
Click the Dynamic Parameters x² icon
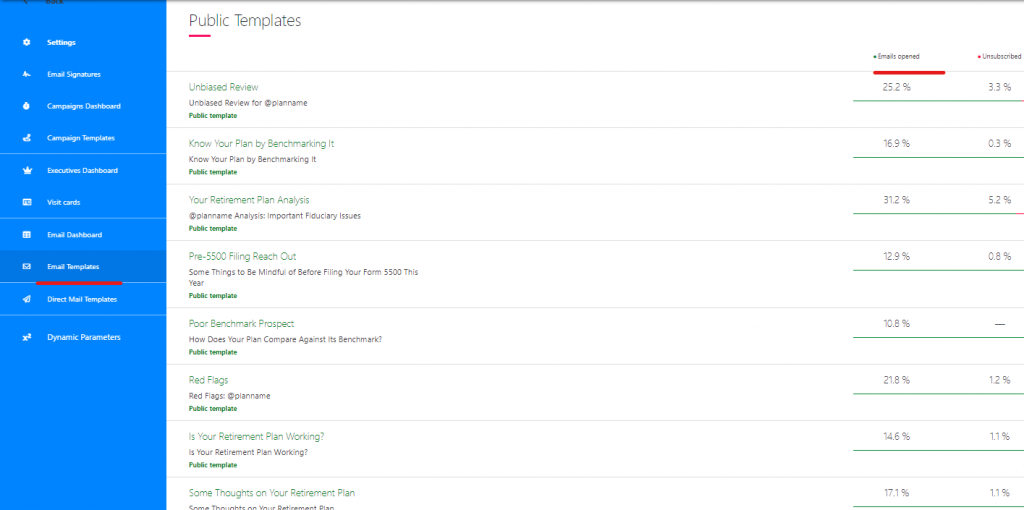[27, 337]
